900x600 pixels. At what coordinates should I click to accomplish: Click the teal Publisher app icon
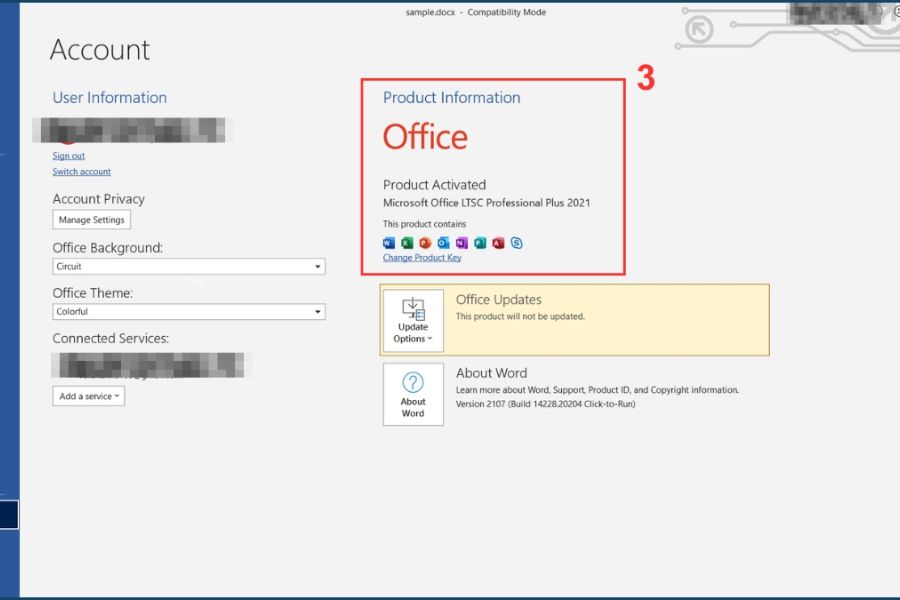click(480, 243)
